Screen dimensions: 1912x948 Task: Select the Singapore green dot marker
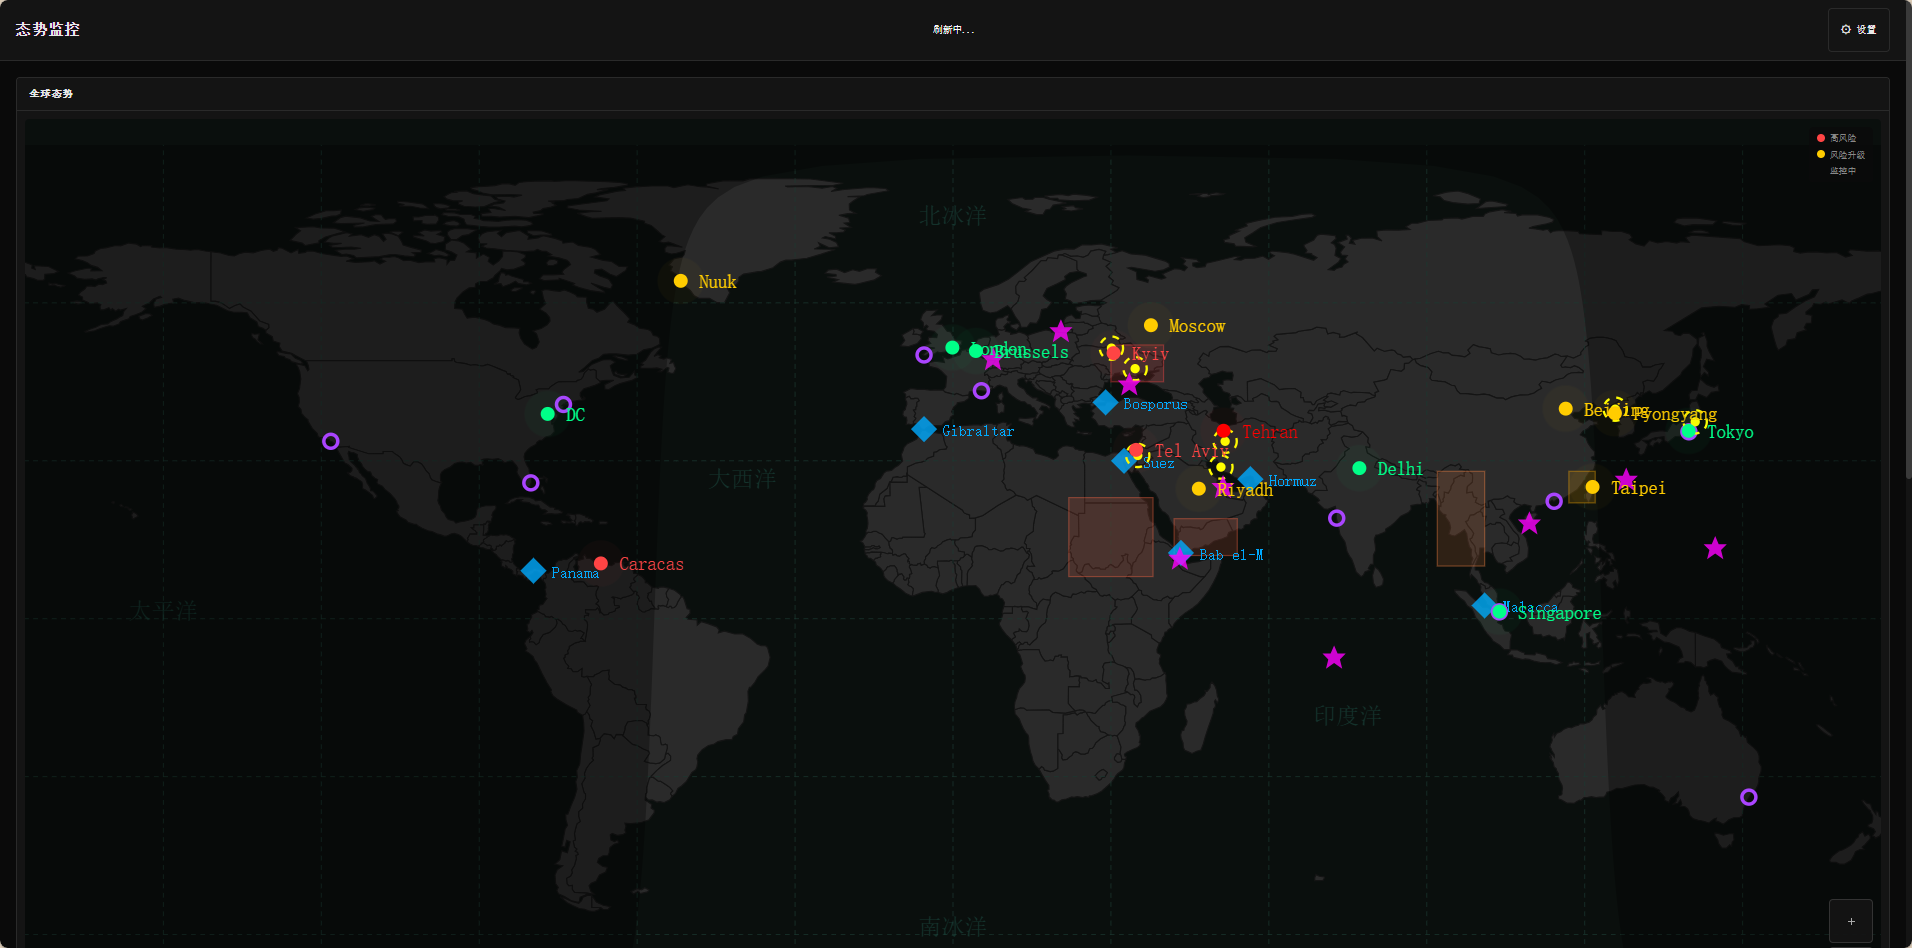1499,612
